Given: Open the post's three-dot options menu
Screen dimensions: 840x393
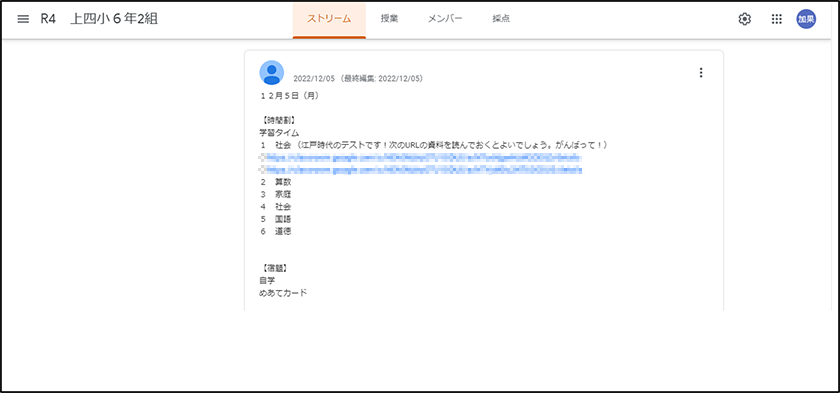Looking at the screenshot, I should tap(701, 73).
